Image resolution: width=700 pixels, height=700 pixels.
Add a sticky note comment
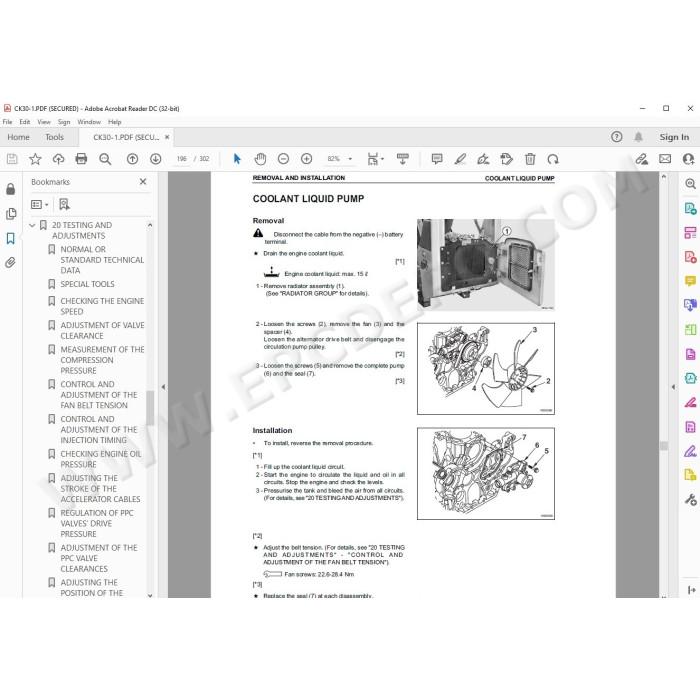tap(437, 159)
